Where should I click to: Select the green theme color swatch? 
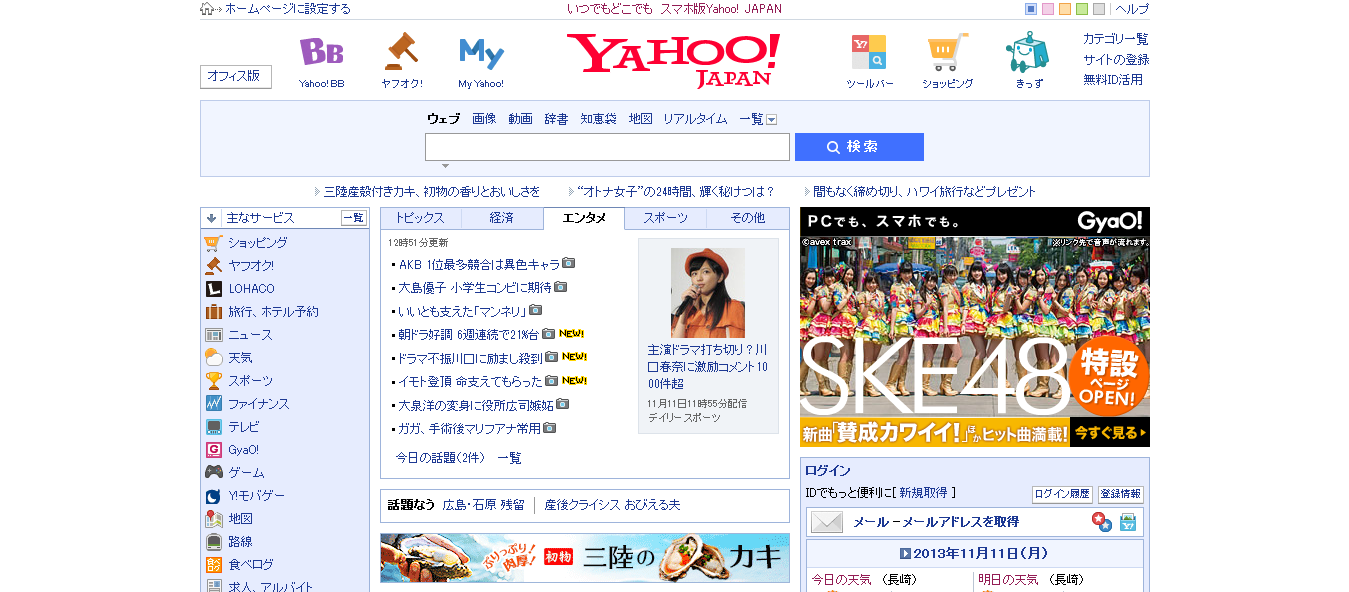[x=1082, y=9]
